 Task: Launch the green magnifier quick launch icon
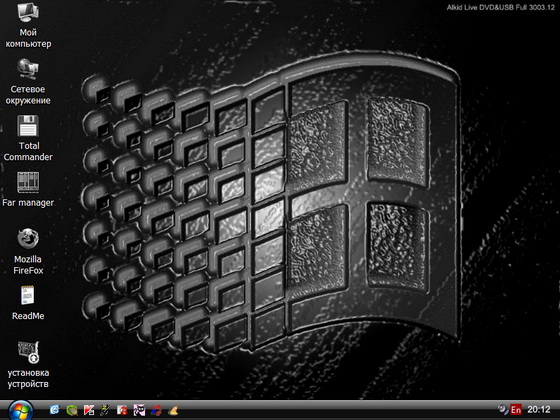(x=72, y=410)
